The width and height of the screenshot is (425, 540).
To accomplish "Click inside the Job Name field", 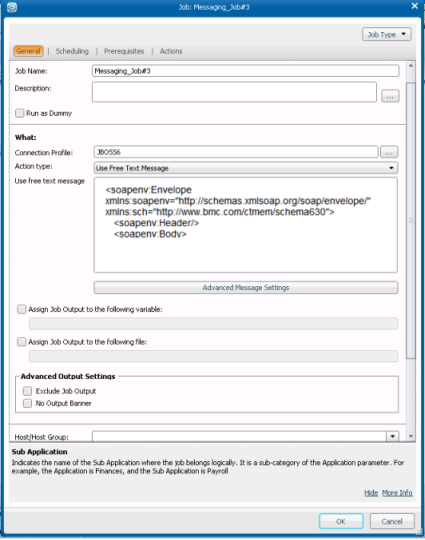I will tap(246, 71).
